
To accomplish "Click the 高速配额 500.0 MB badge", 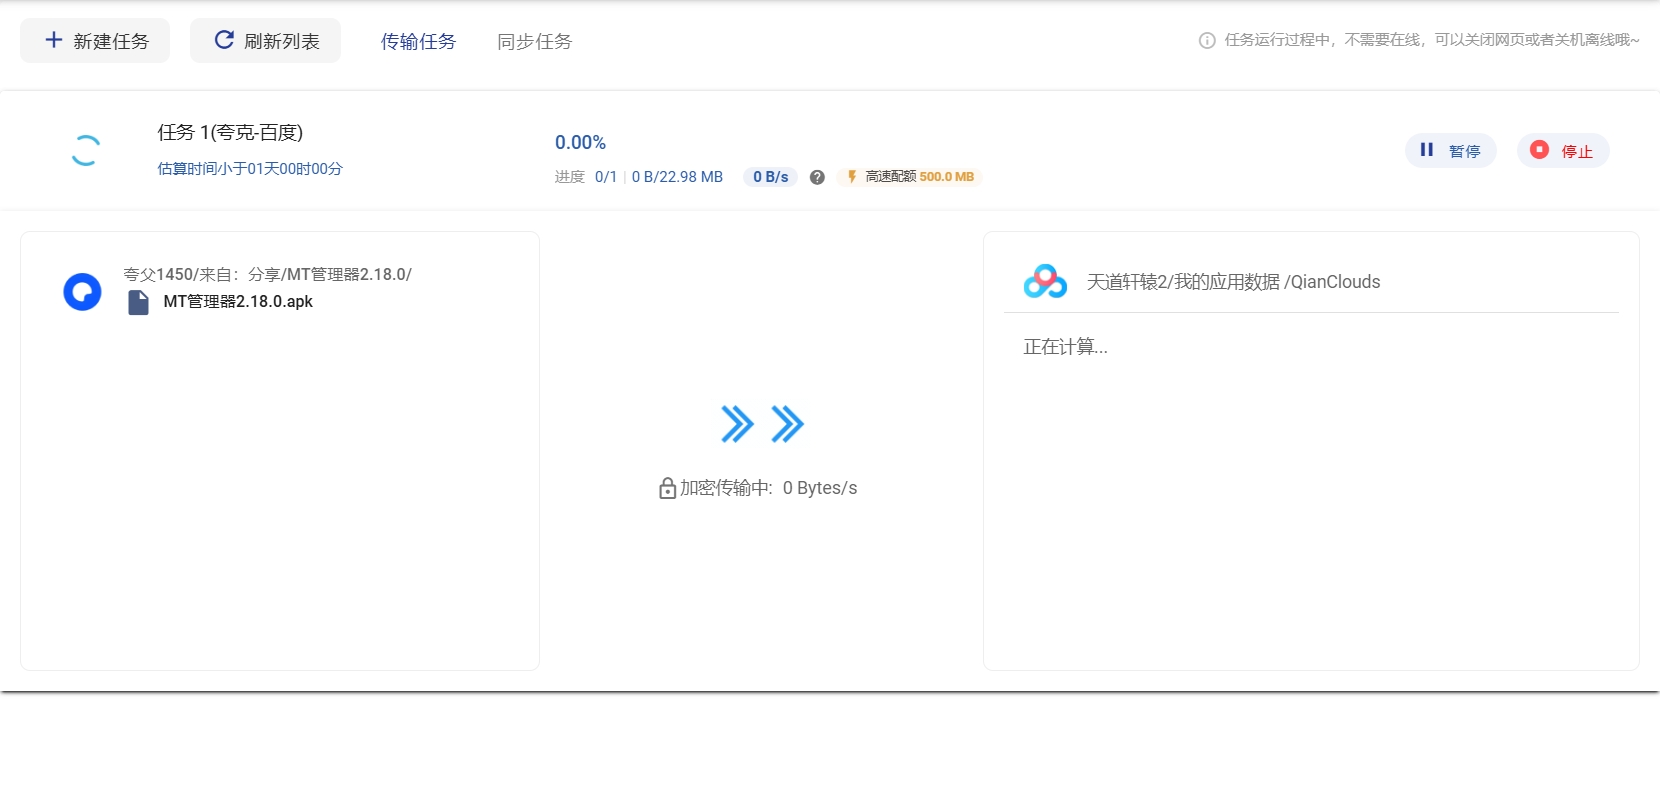I will [x=910, y=177].
